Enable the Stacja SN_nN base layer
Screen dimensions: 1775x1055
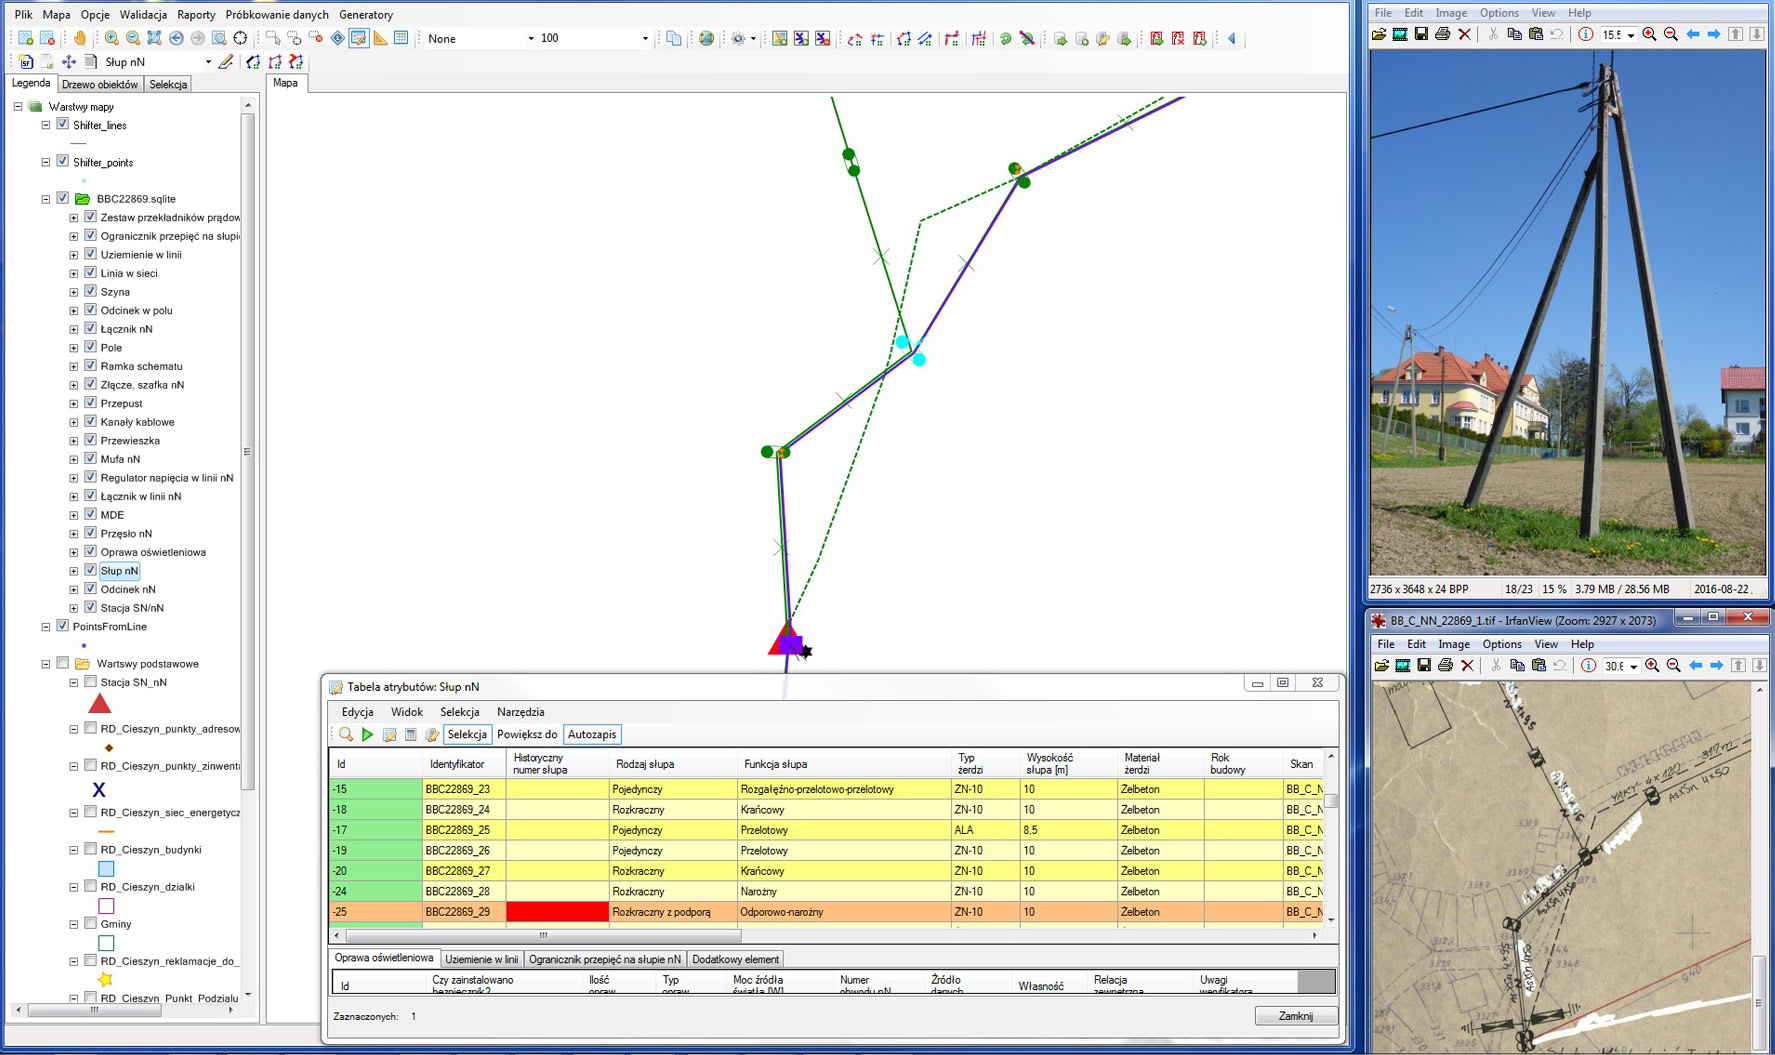(x=90, y=682)
